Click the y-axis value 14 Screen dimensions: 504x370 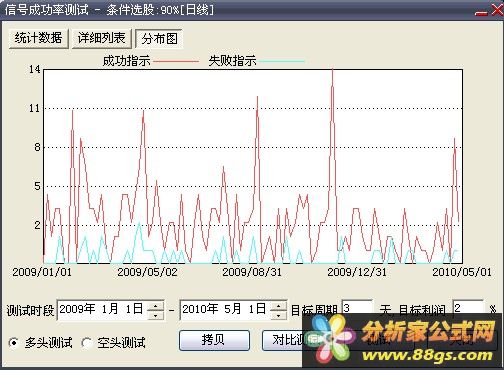point(35,69)
